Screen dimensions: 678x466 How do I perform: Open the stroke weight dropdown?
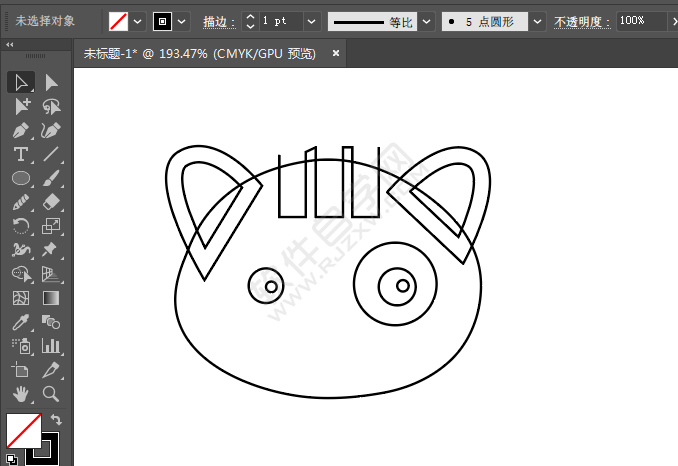point(311,21)
